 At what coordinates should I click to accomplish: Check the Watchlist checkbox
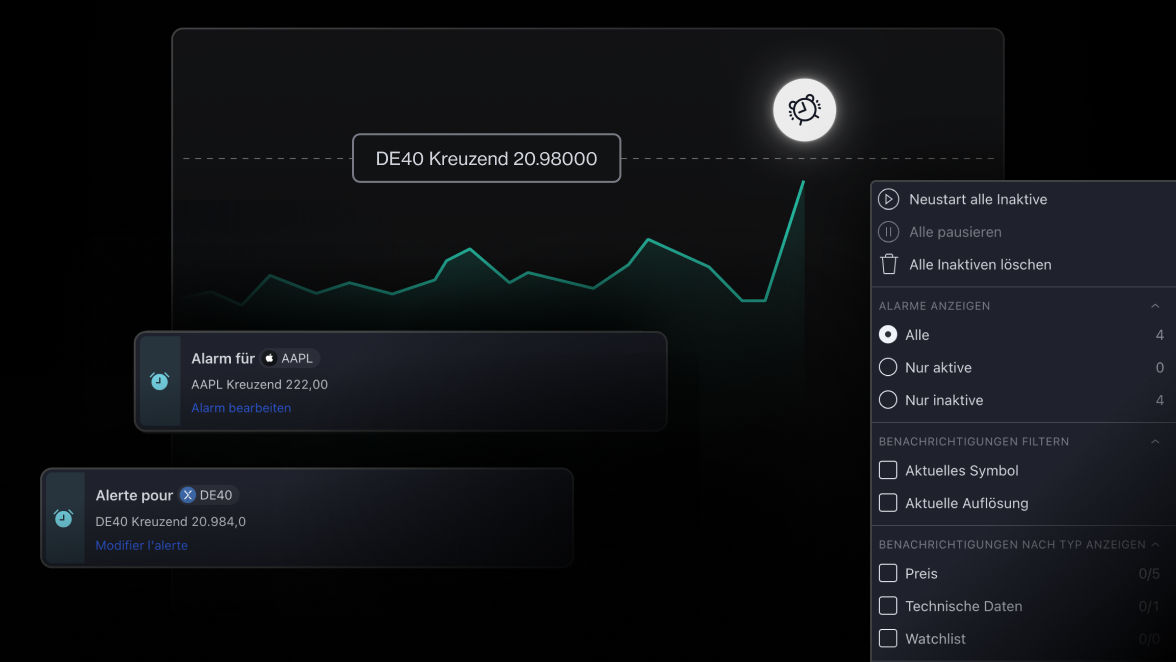coord(888,638)
